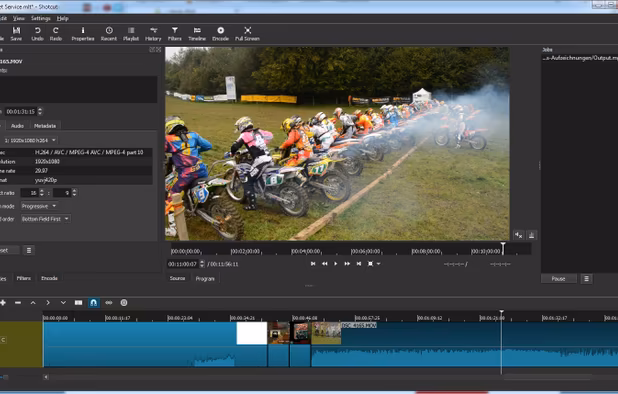Open the History panel icon

153,34
